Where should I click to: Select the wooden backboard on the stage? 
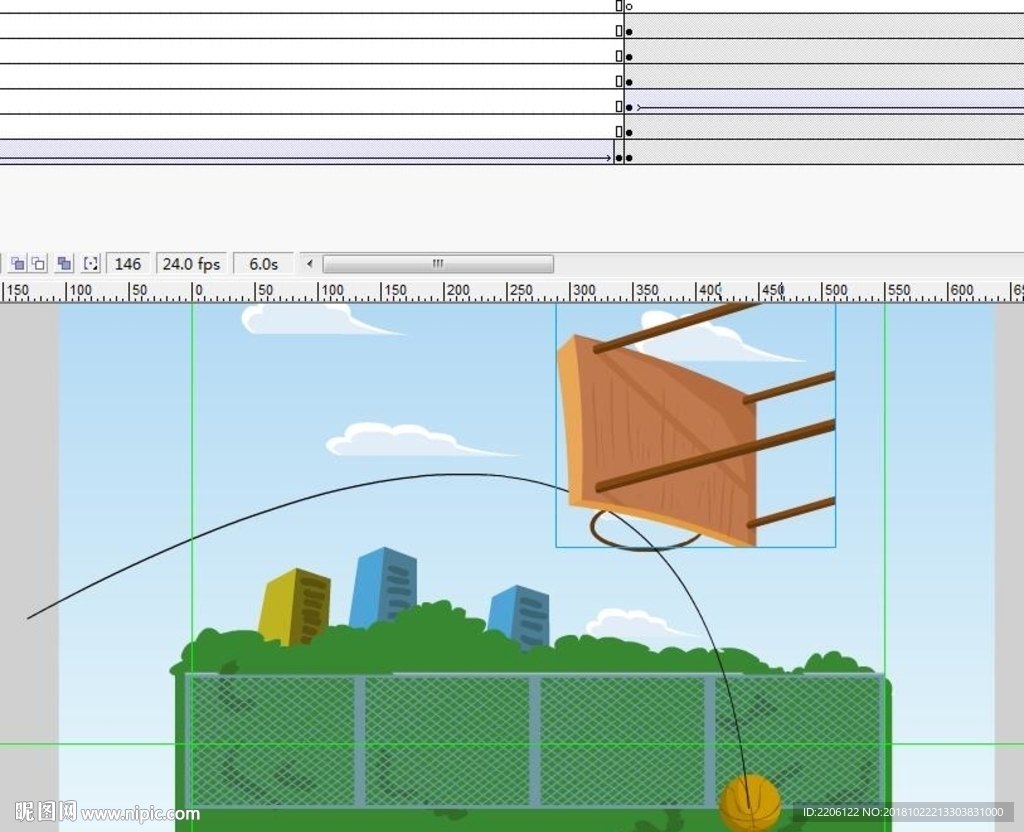(x=660, y=430)
